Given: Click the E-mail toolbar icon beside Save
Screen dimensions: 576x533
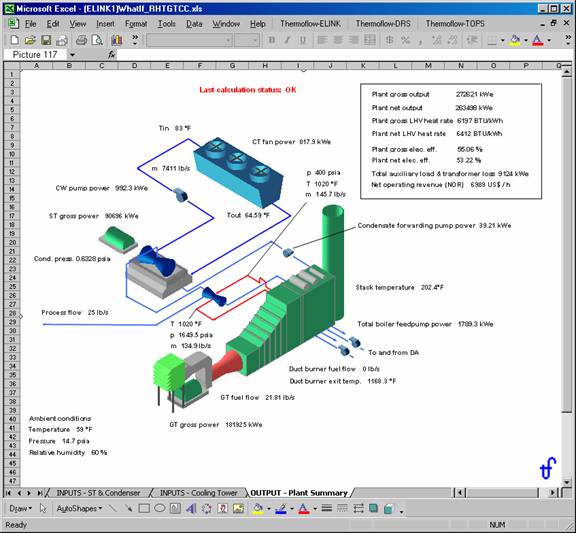Looking at the screenshot, I should [62, 40].
